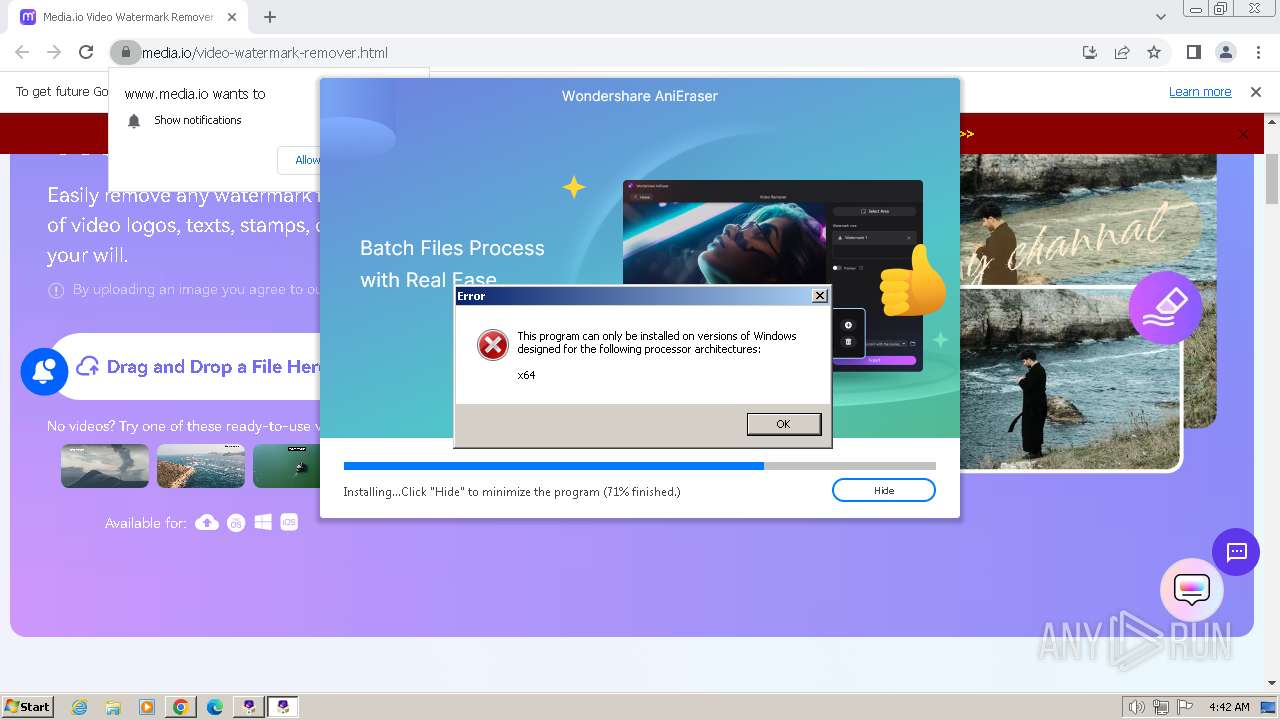Open Internet Explorer from taskbar
The height and width of the screenshot is (720, 1280).
pyautogui.click(x=80, y=707)
